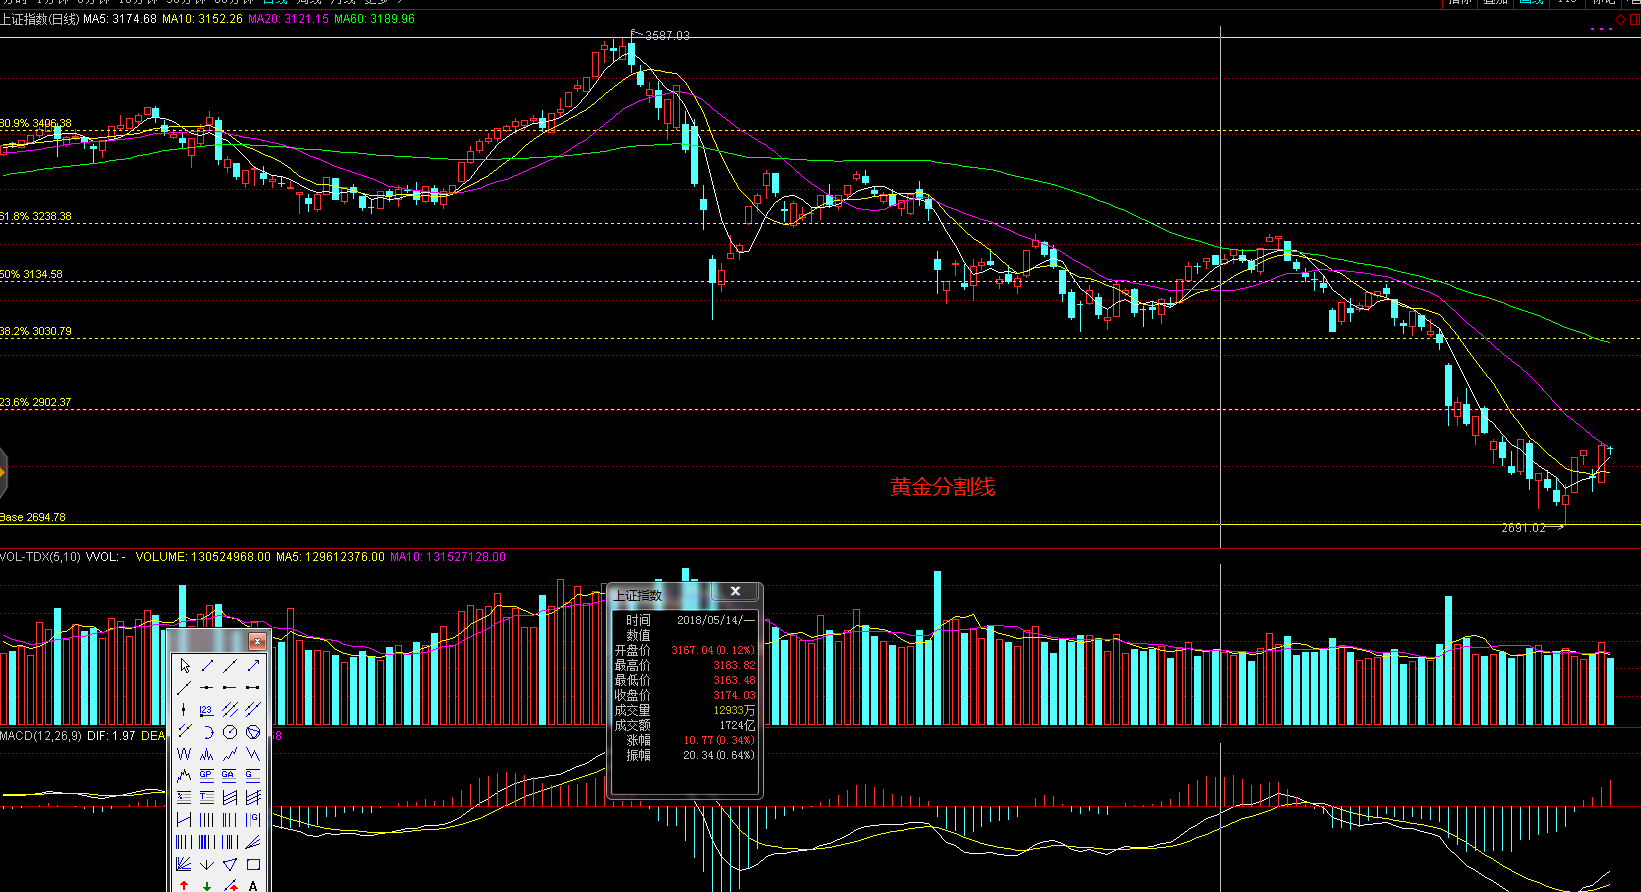Select the '123' price label line tool
This screenshot has width=1641, height=892.
tap(207, 710)
